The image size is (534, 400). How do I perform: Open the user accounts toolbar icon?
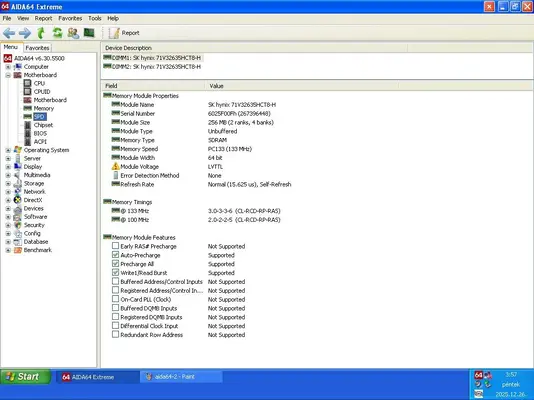coord(73,33)
